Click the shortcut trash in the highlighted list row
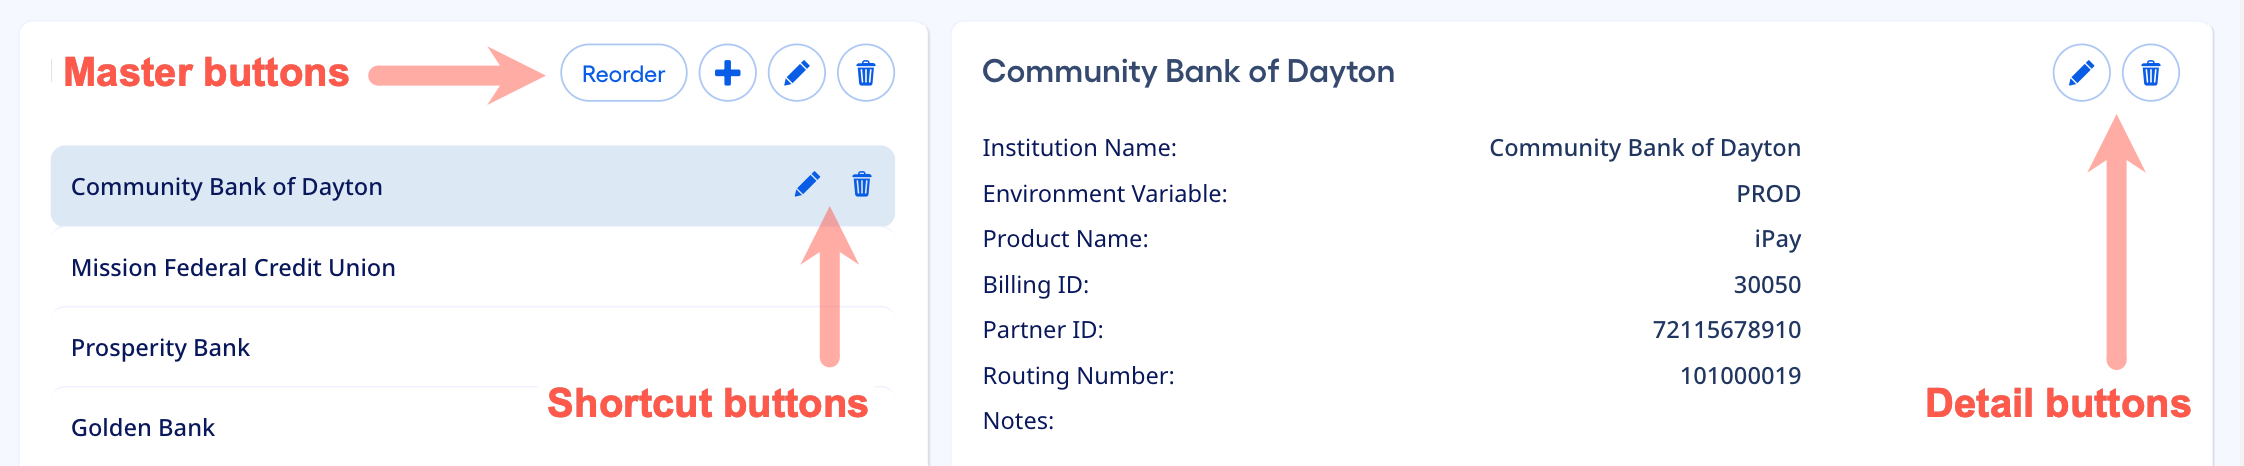2244x466 pixels. pyautogui.click(x=861, y=185)
